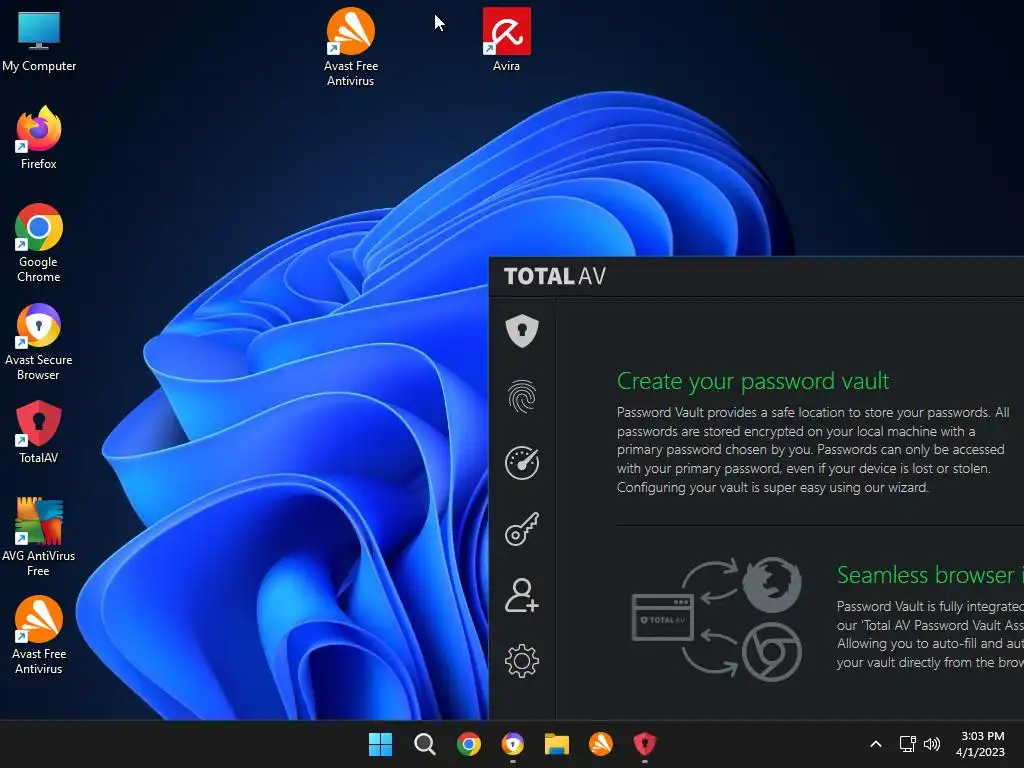The height and width of the screenshot is (768, 1024).
Task: Open the Windows Start menu
Action: click(381, 744)
